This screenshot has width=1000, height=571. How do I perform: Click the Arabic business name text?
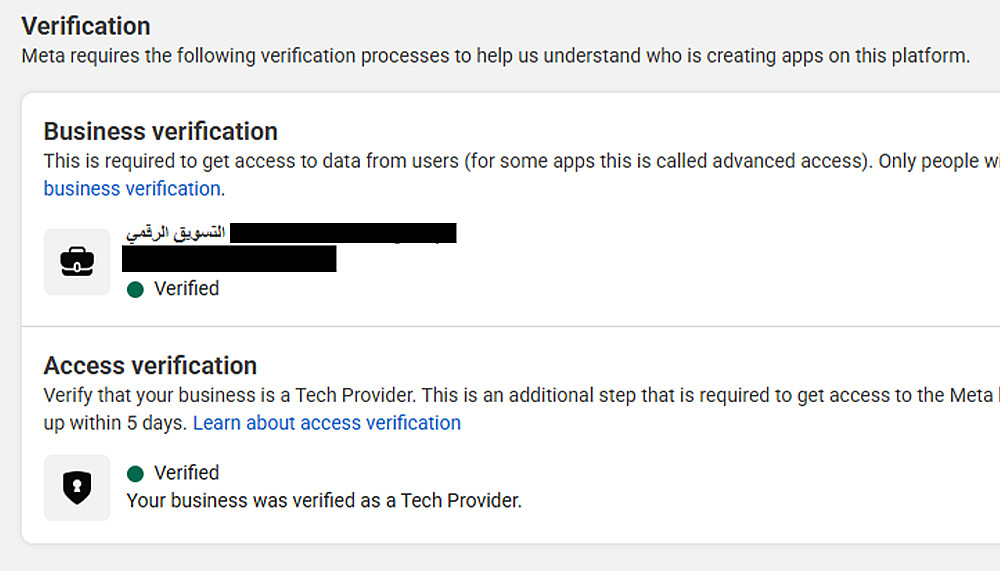click(176, 233)
